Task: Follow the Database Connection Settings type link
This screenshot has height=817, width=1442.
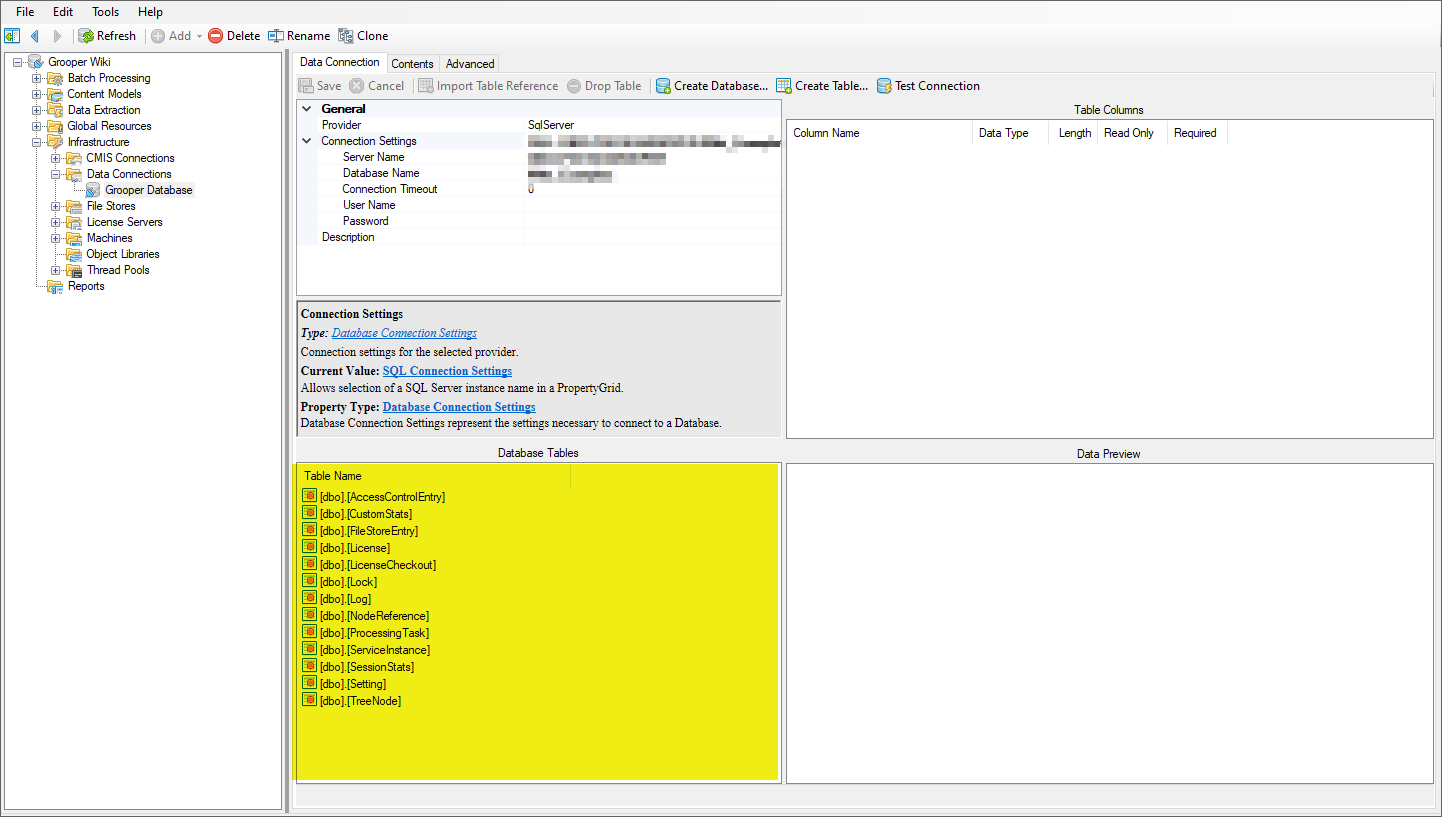Action: 404,333
